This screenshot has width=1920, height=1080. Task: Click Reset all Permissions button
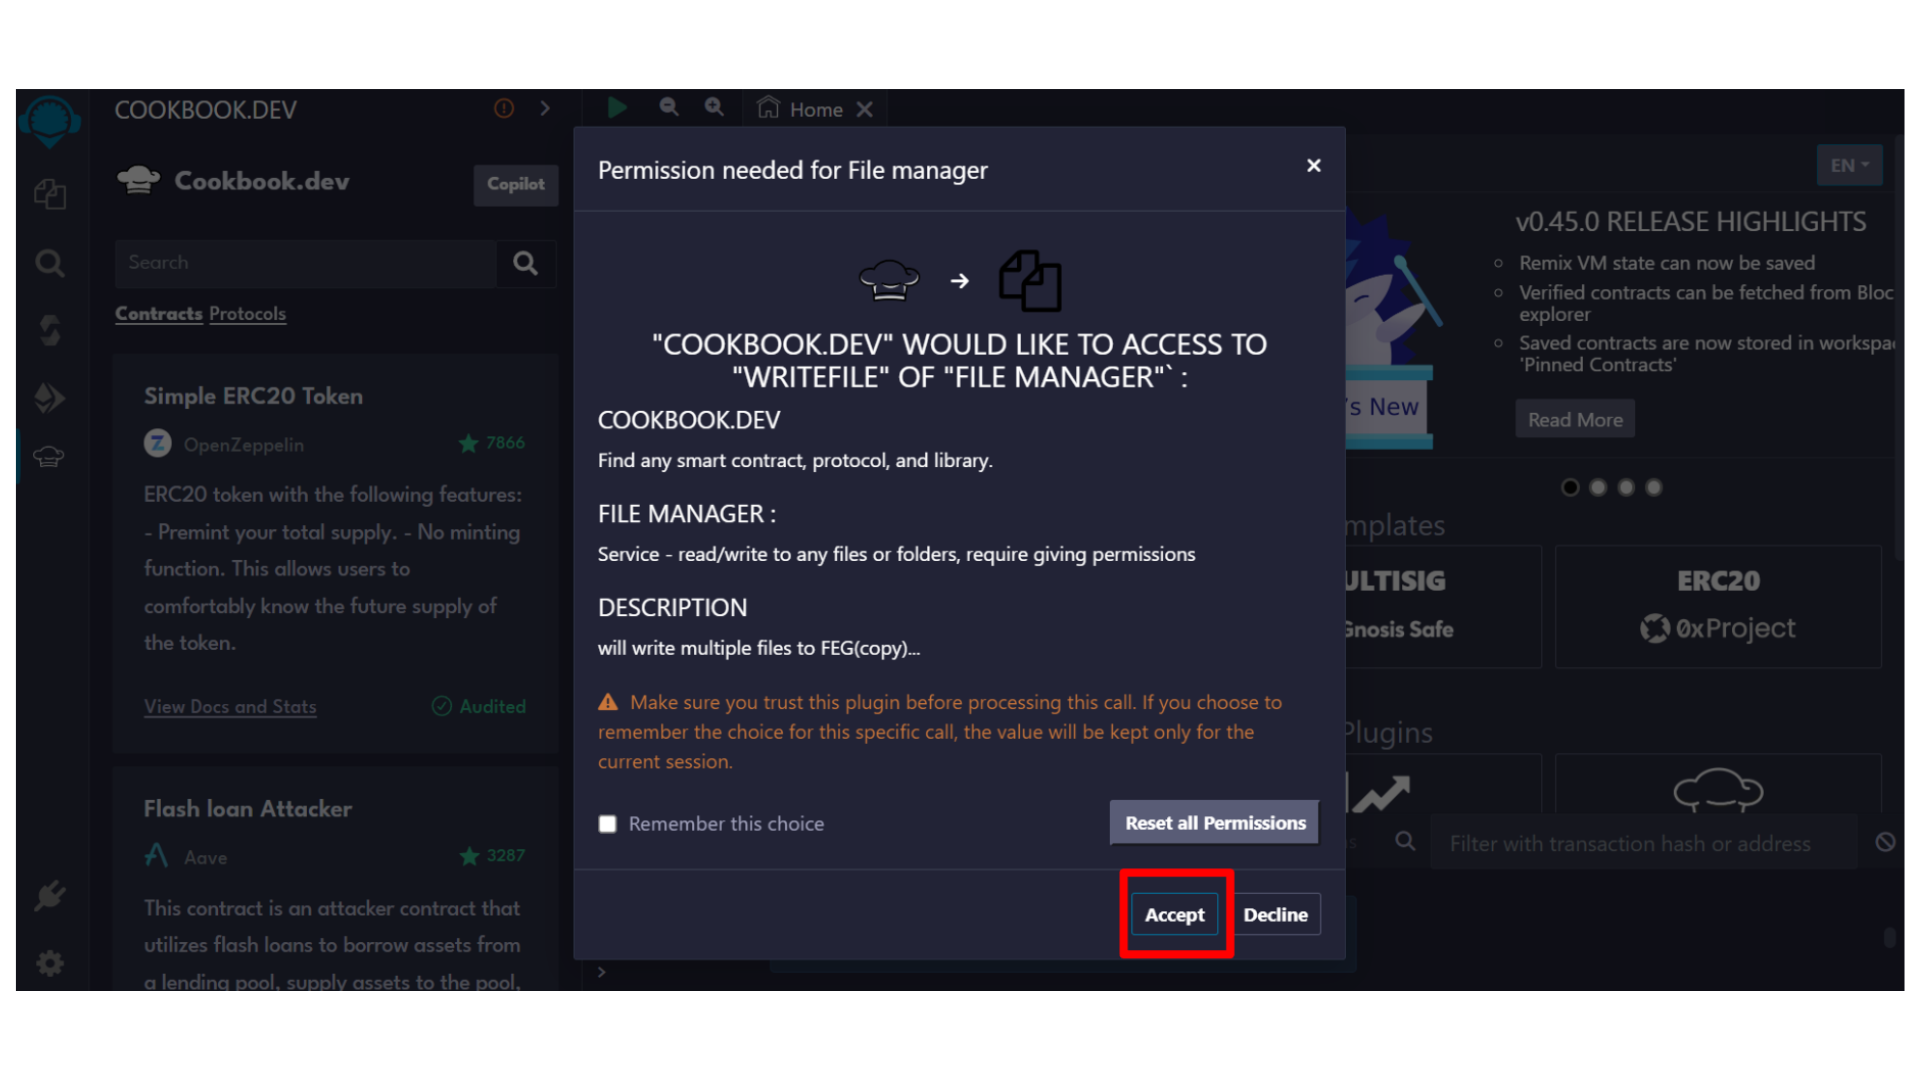pos(1213,823)
